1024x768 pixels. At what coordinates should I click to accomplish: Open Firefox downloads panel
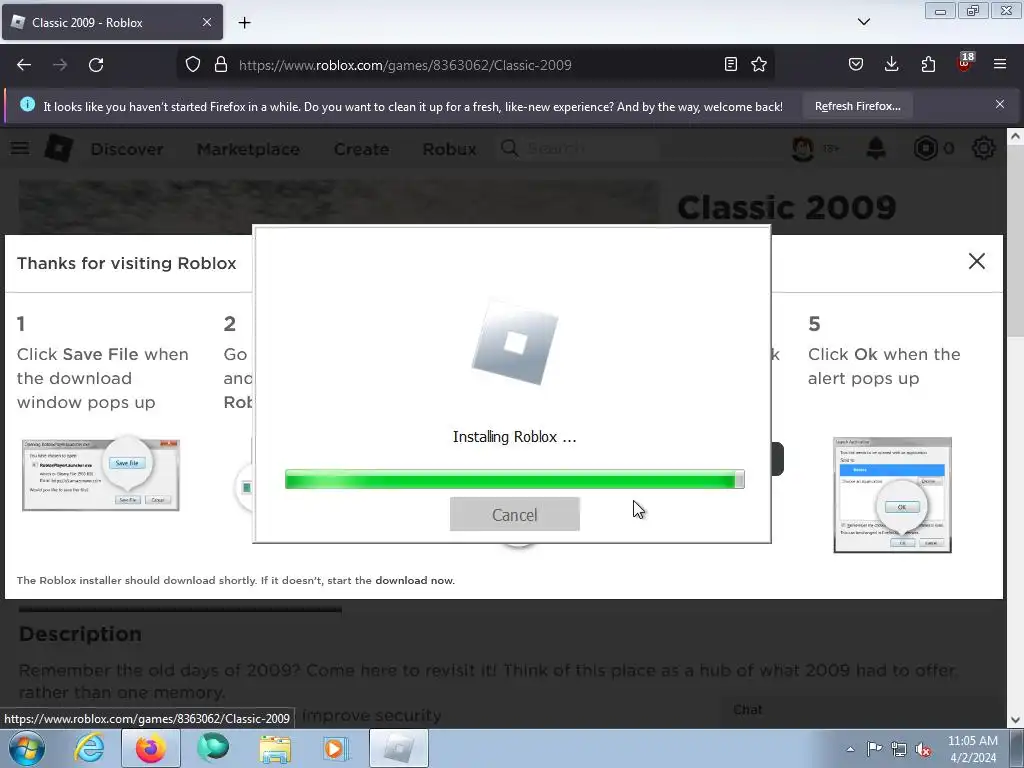pos(891,65)
